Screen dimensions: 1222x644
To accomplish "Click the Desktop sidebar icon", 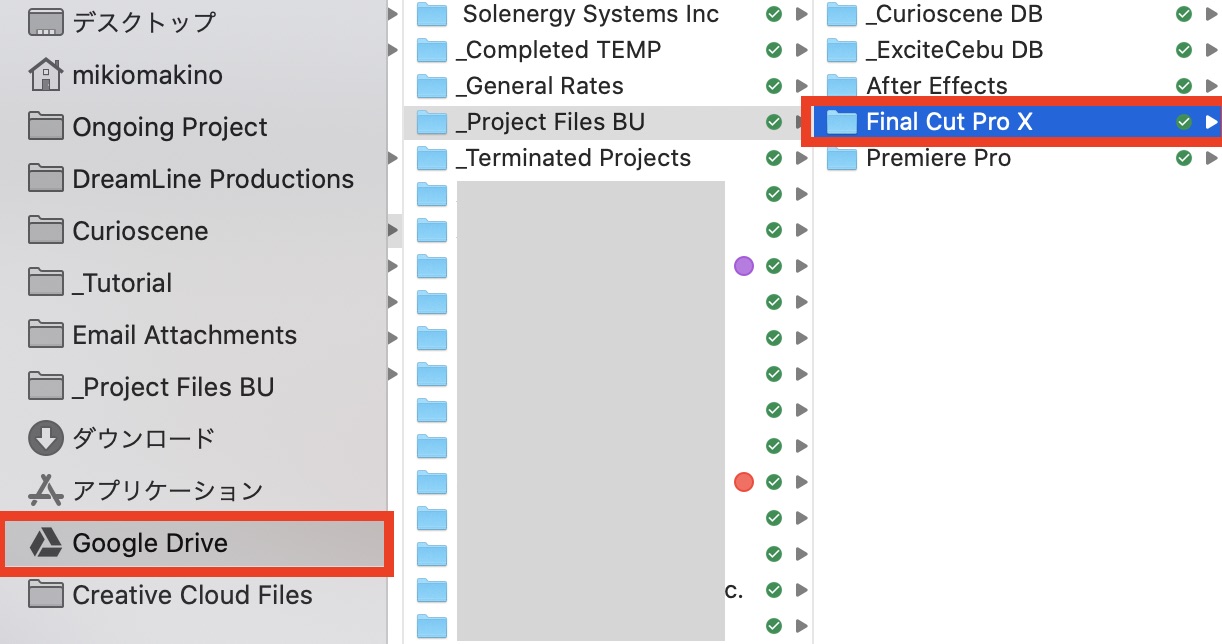I will click(46, 22).
